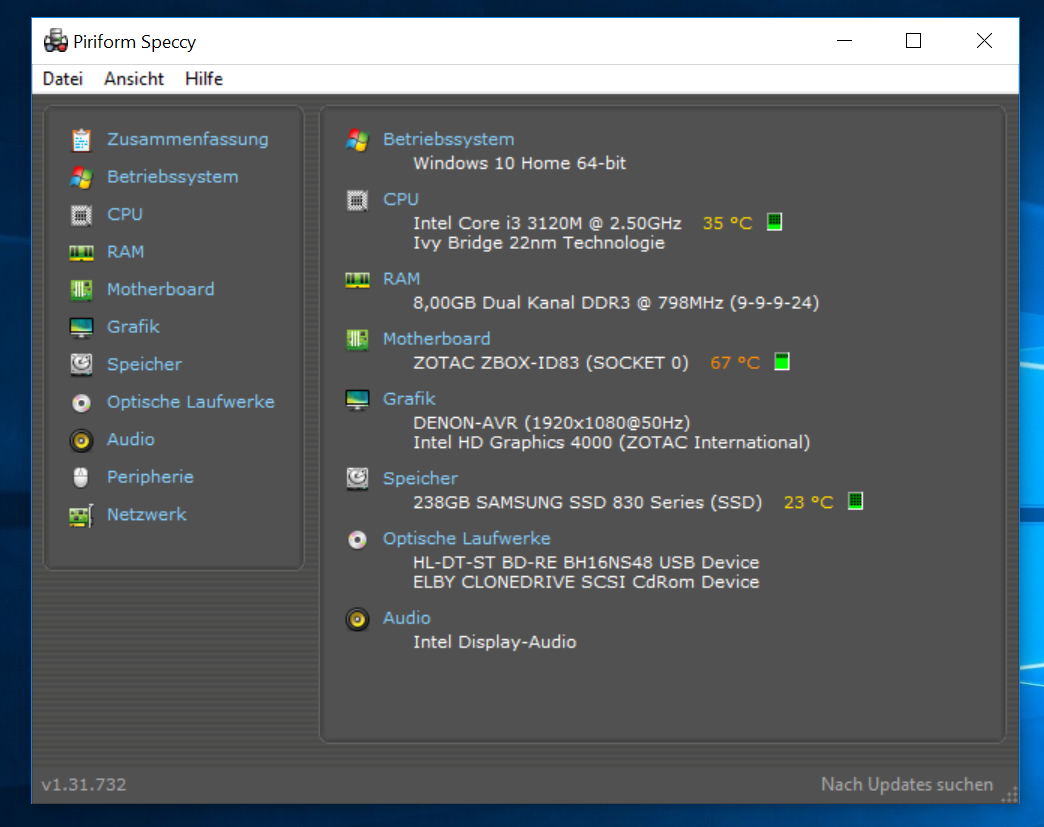Click the Motherboard icon in summary panel
Image resolution: width=1044 pixels, height=827 pixels.
[358, 340]
